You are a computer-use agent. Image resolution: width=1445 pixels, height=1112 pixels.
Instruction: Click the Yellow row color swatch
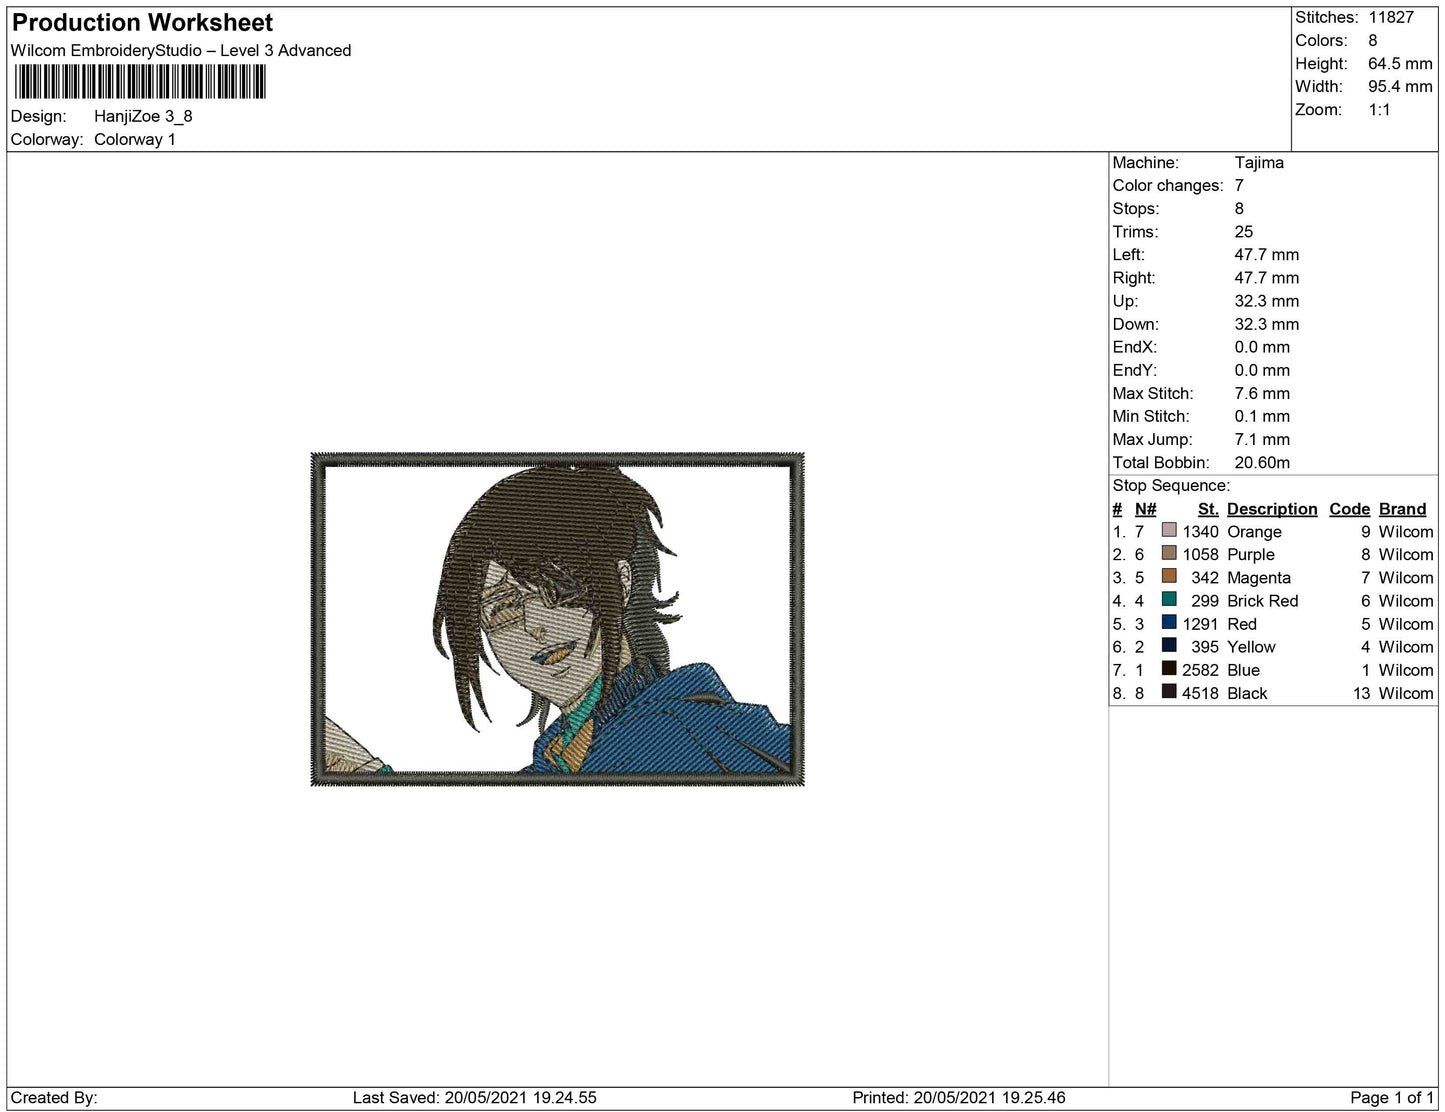point(1168,645)
